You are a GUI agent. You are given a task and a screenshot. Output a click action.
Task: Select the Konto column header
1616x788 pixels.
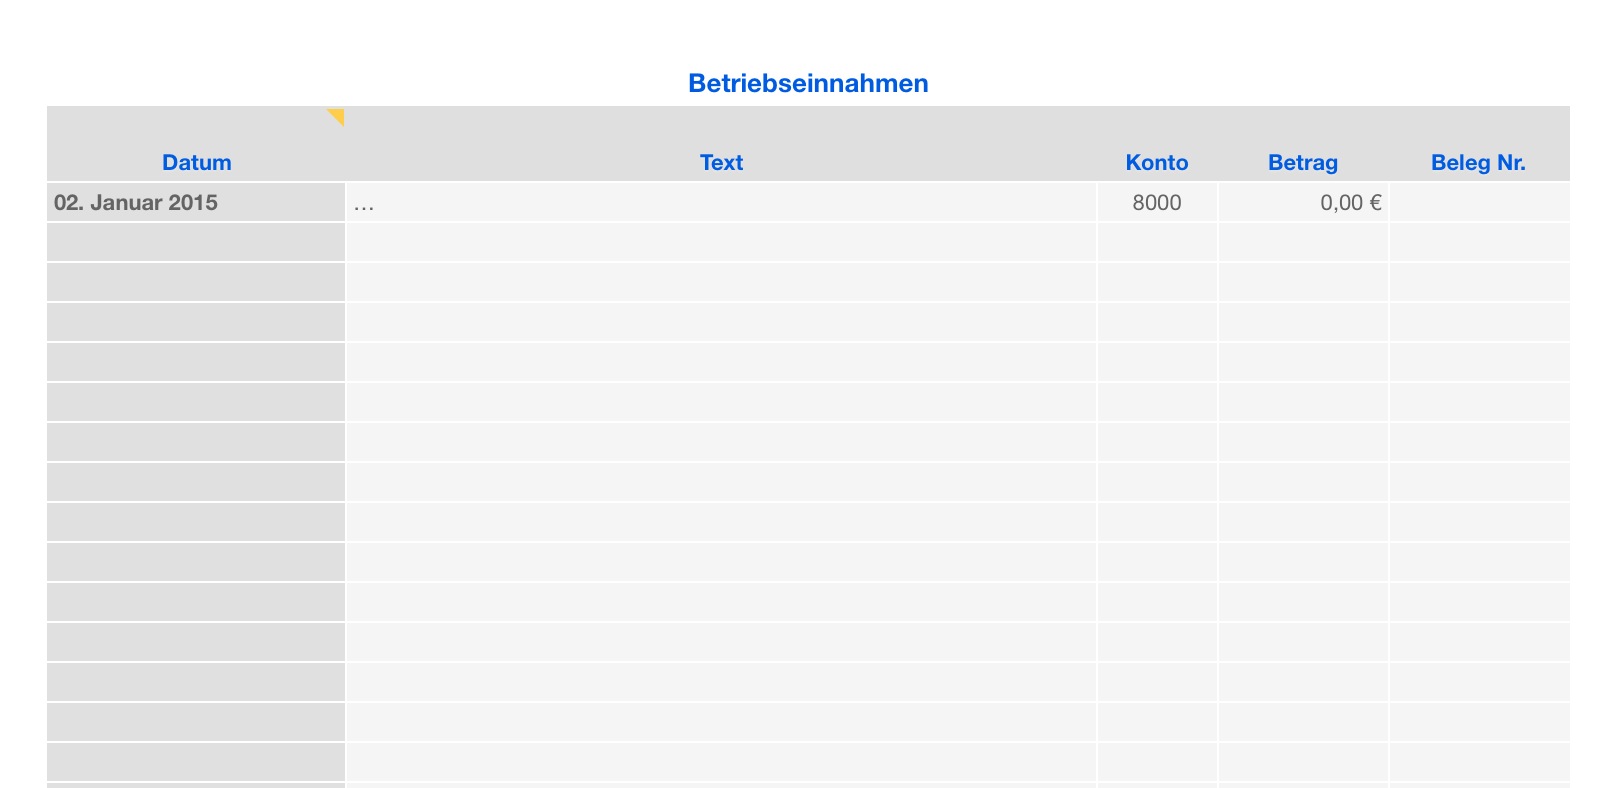[x=1157, y=162]
